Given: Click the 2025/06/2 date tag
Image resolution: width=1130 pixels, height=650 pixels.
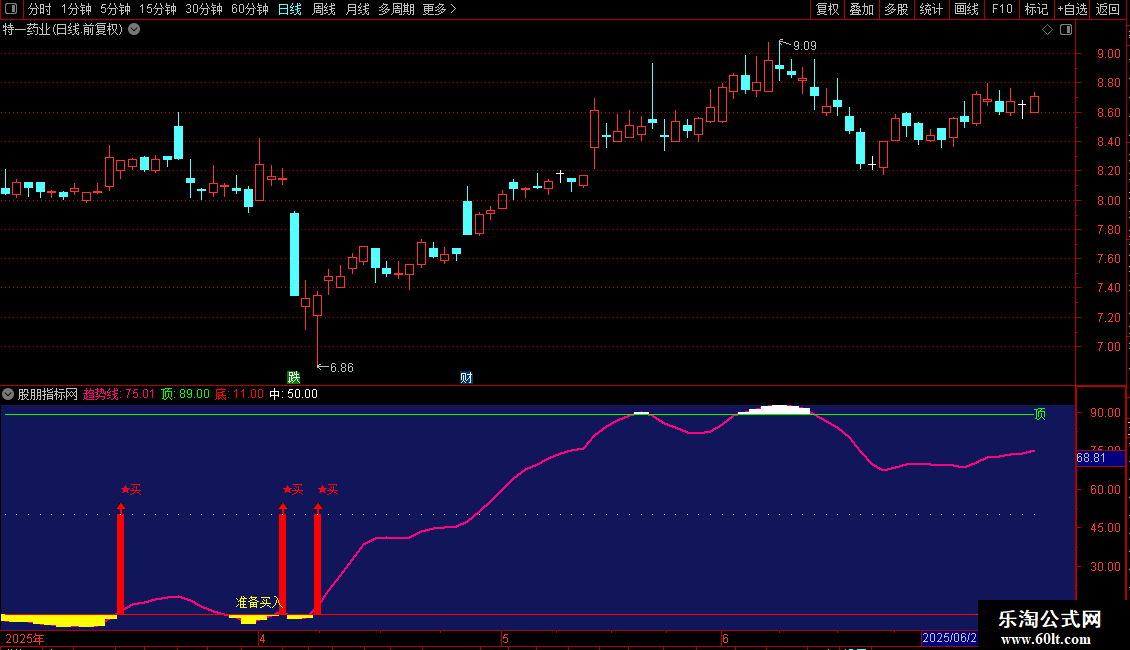Looking at the screenshot, I should pos(950,638).
